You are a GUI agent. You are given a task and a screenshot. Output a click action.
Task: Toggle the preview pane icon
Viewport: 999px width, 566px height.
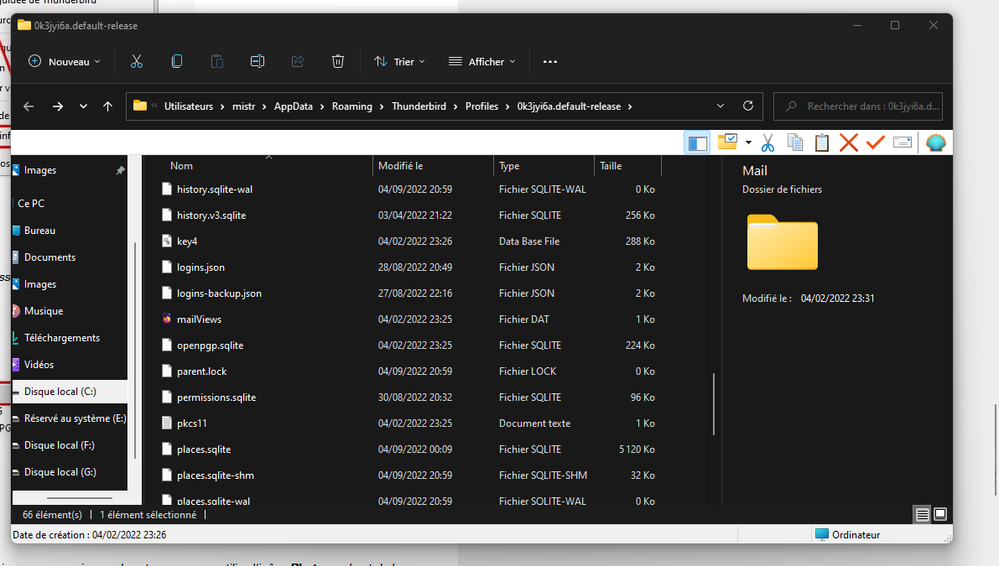point(697,143)
